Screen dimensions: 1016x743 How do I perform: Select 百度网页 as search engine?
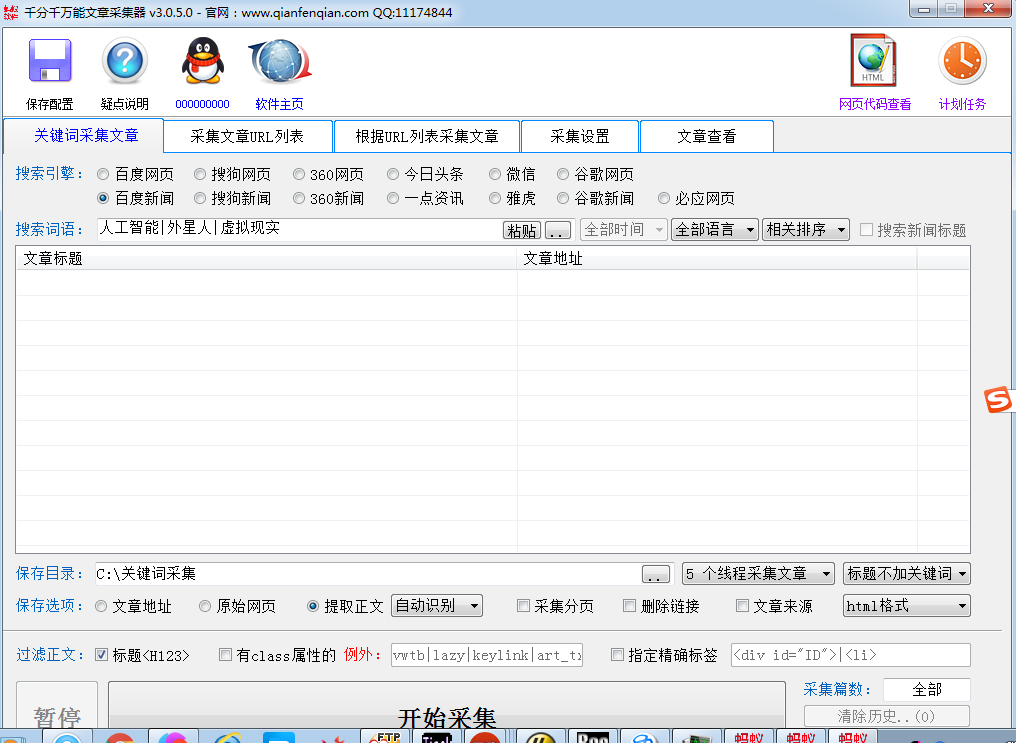coord(102,174)
